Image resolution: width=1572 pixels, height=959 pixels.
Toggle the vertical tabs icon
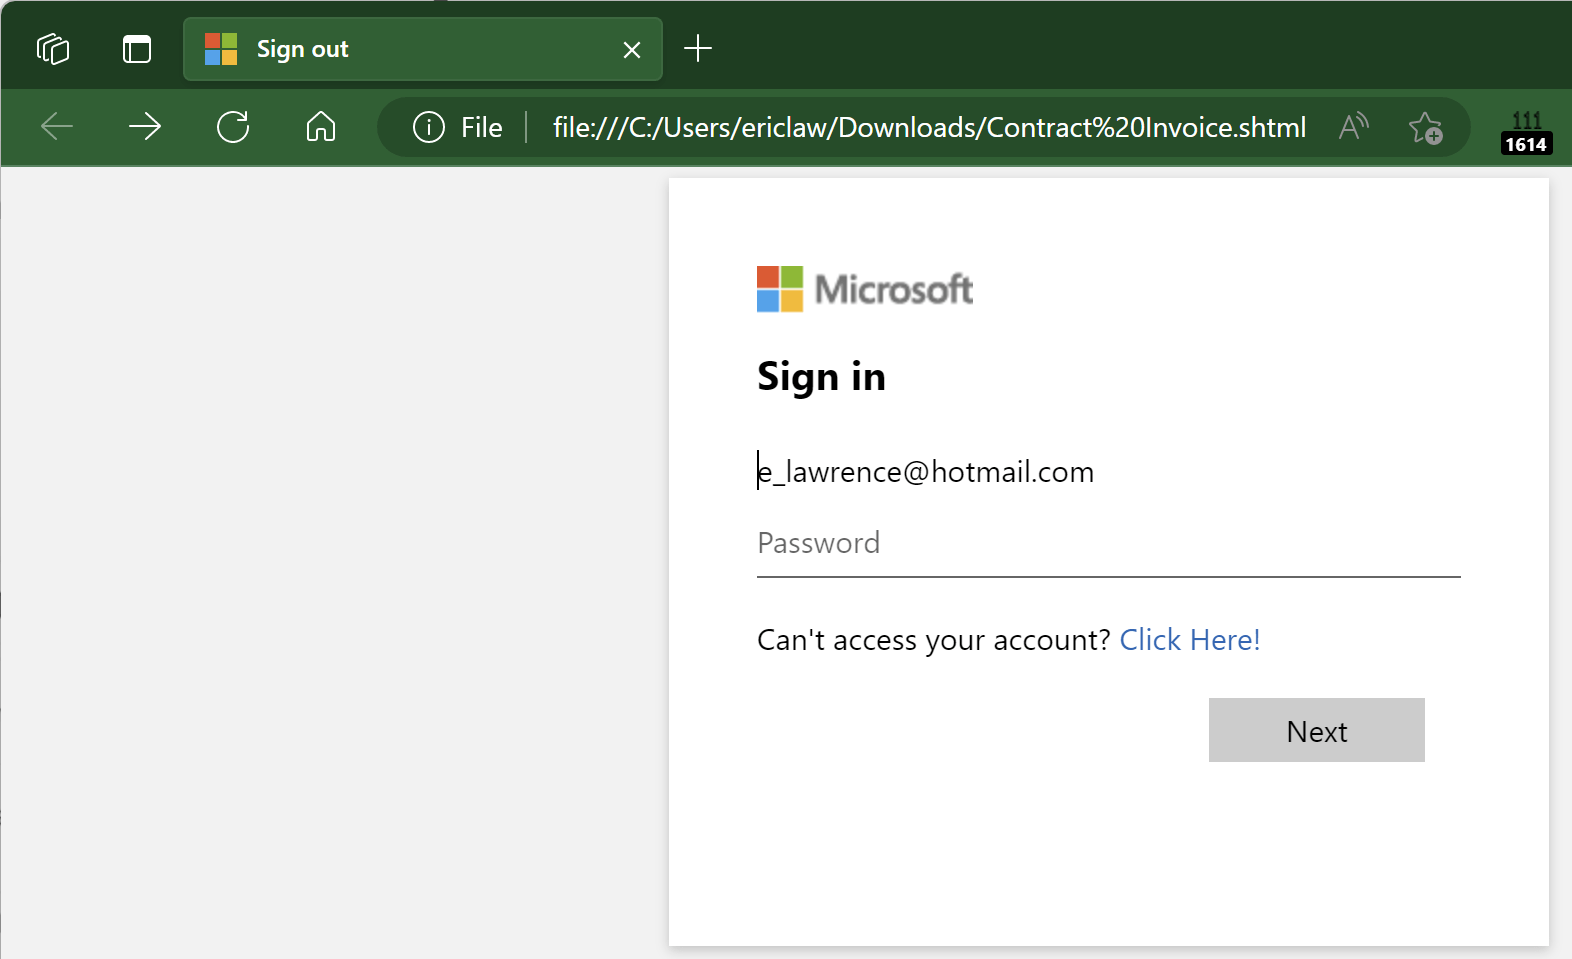137,49
